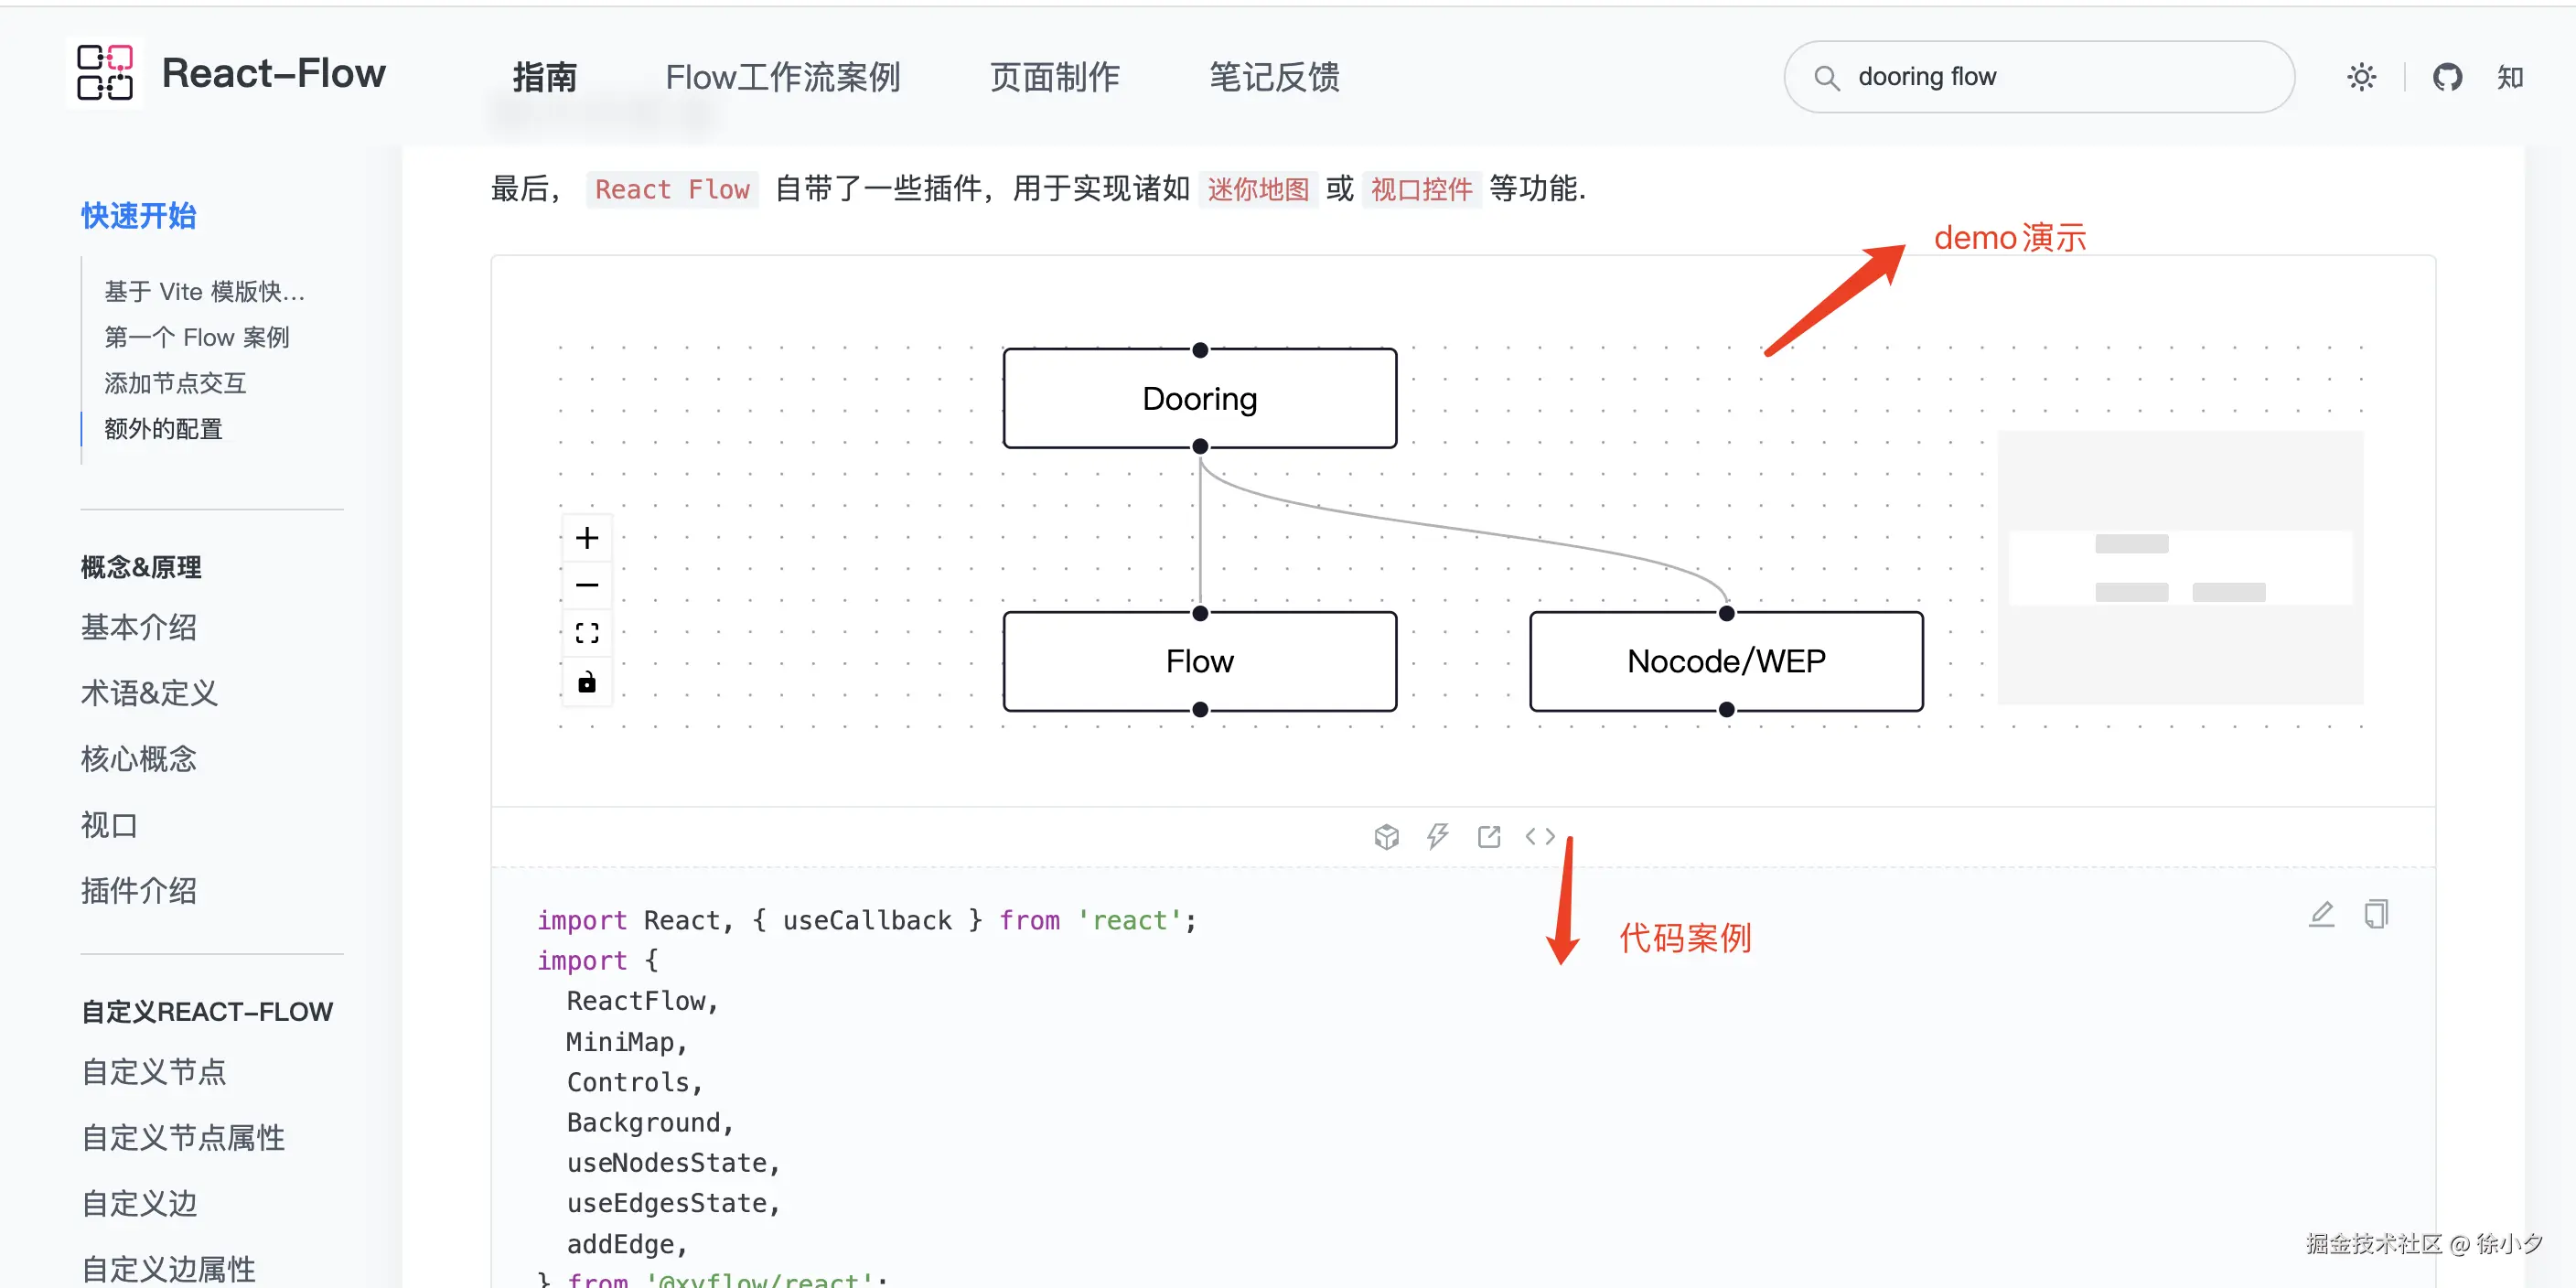Viewport: 2576px width, 1288px height.
Task: Toggle the source code brackets icon
Action: click(1539, 836)
